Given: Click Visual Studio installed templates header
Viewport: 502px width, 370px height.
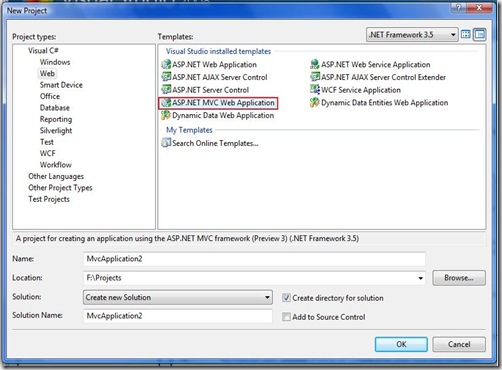Looking at the screenshot, I should click(218, 51).
